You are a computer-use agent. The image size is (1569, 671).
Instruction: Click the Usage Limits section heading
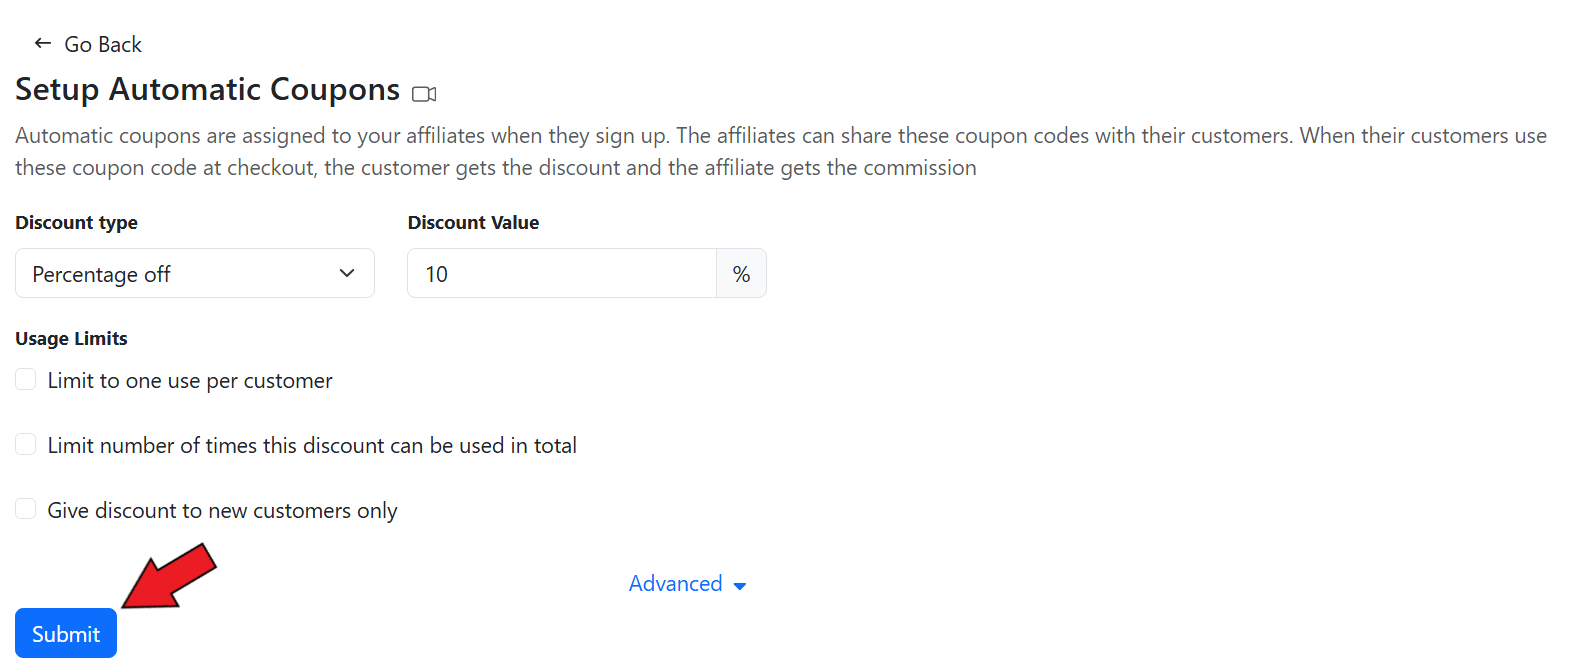(x=71, y=339)
